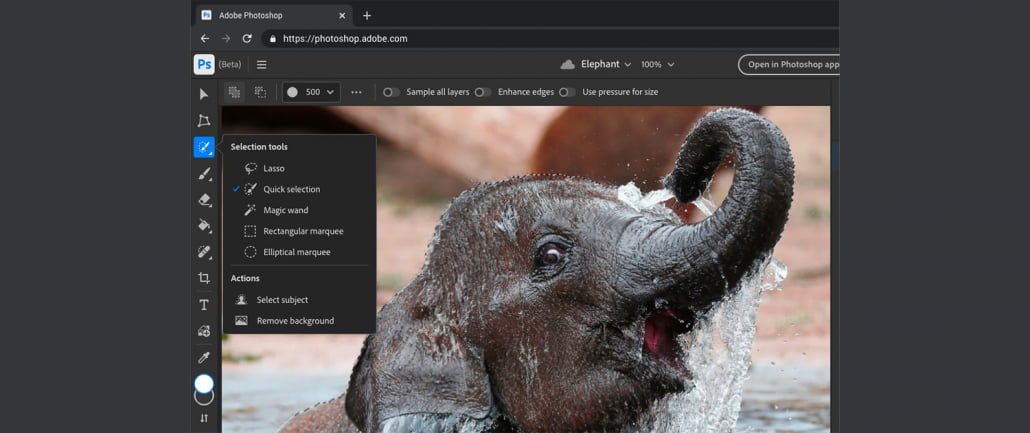This screenshot has height=433, width=1030.
Task: Click the active Quick selection tool button
Action: pyautogui.click(x=204, y=147)
